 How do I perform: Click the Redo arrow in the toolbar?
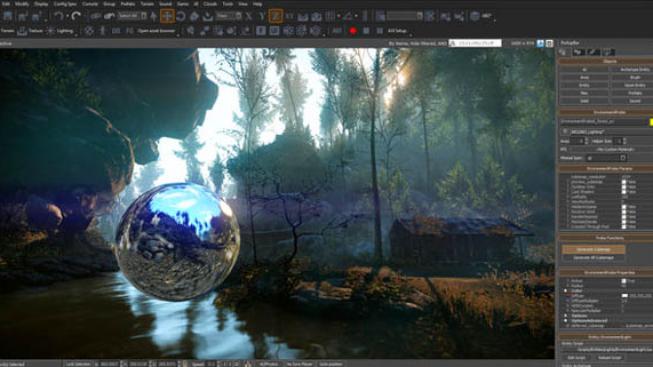[75, 16]
